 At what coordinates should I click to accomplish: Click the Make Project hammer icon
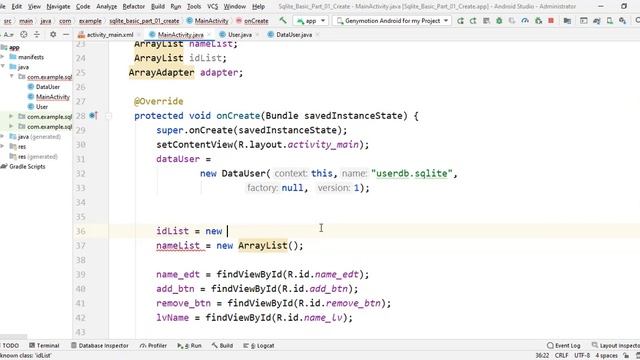[282, 20]
